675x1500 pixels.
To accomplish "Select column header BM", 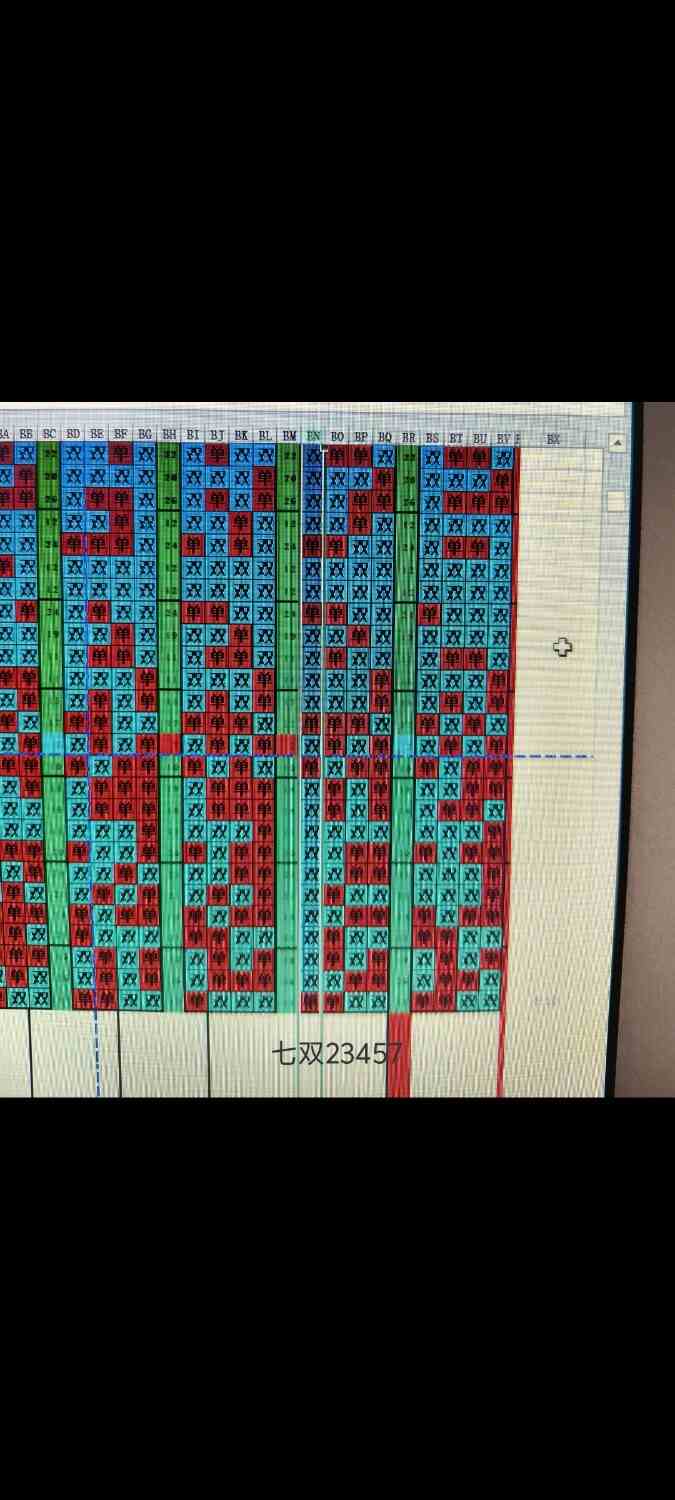I will [x=289, y=436].
